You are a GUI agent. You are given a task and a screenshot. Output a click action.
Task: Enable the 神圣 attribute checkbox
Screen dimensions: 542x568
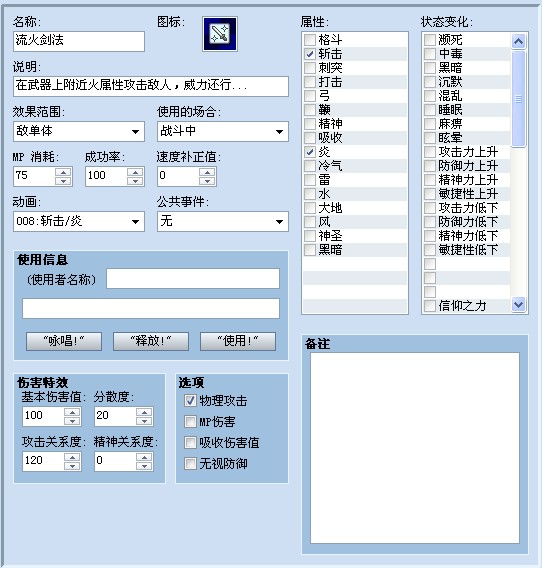310,236
